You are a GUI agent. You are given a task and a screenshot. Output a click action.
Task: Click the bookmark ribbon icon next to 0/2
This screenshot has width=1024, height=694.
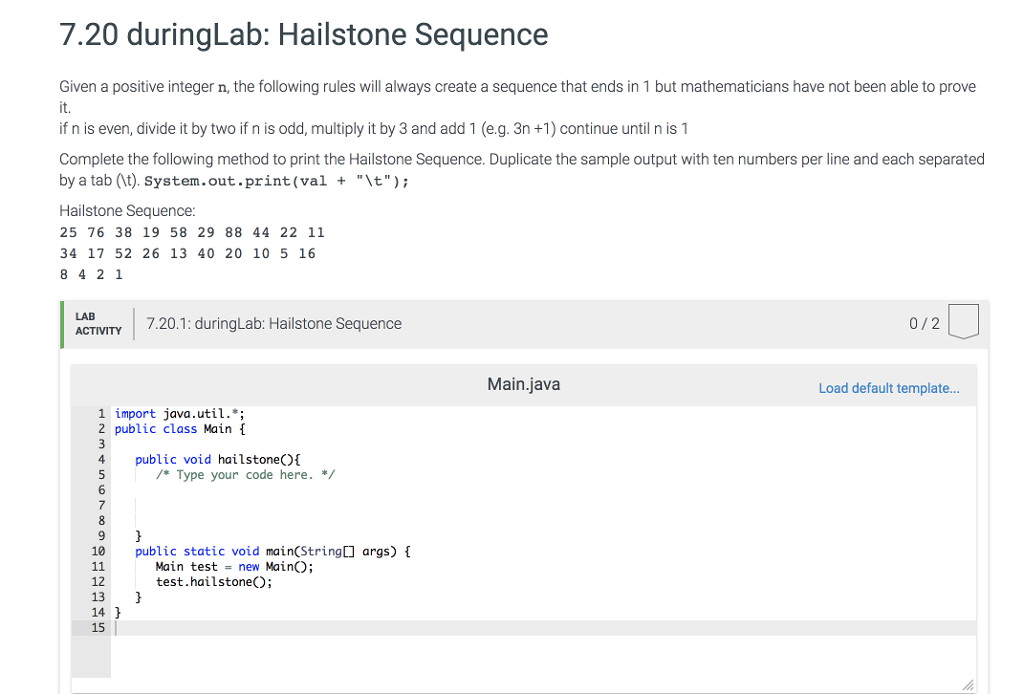pos(962,319)
